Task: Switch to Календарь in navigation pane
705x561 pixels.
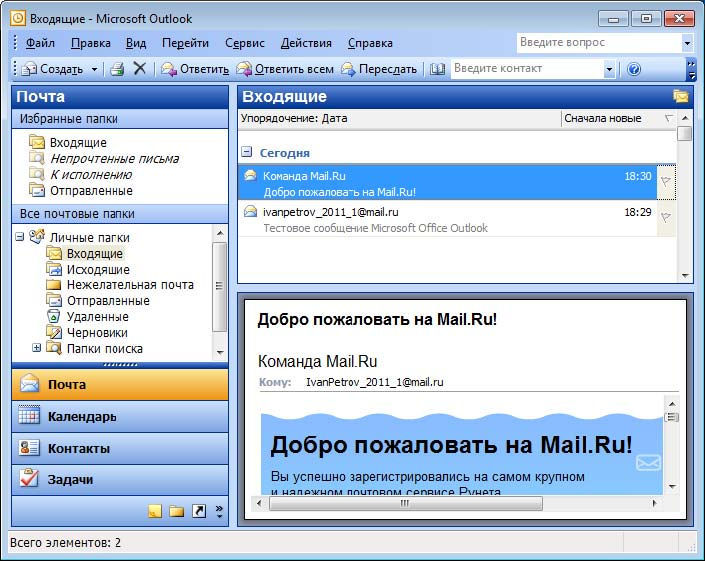Action: (120, 417)
